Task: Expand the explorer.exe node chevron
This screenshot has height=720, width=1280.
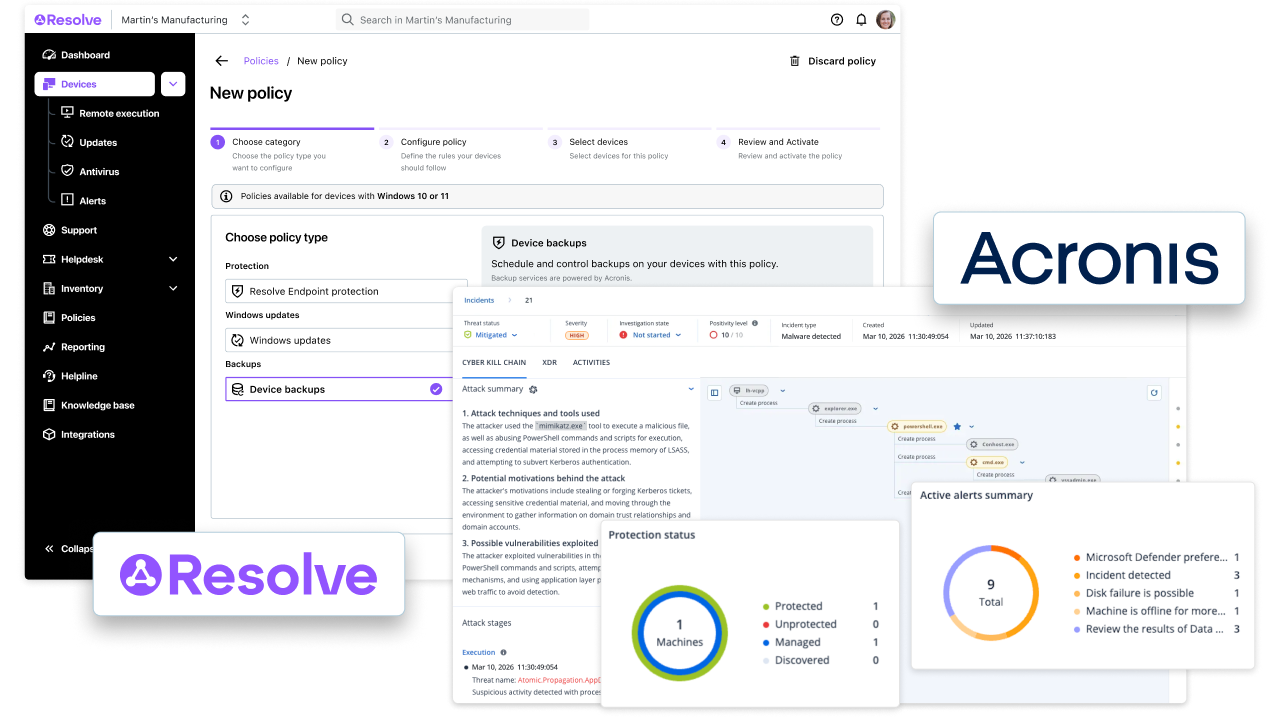Action: coord(875,408)
